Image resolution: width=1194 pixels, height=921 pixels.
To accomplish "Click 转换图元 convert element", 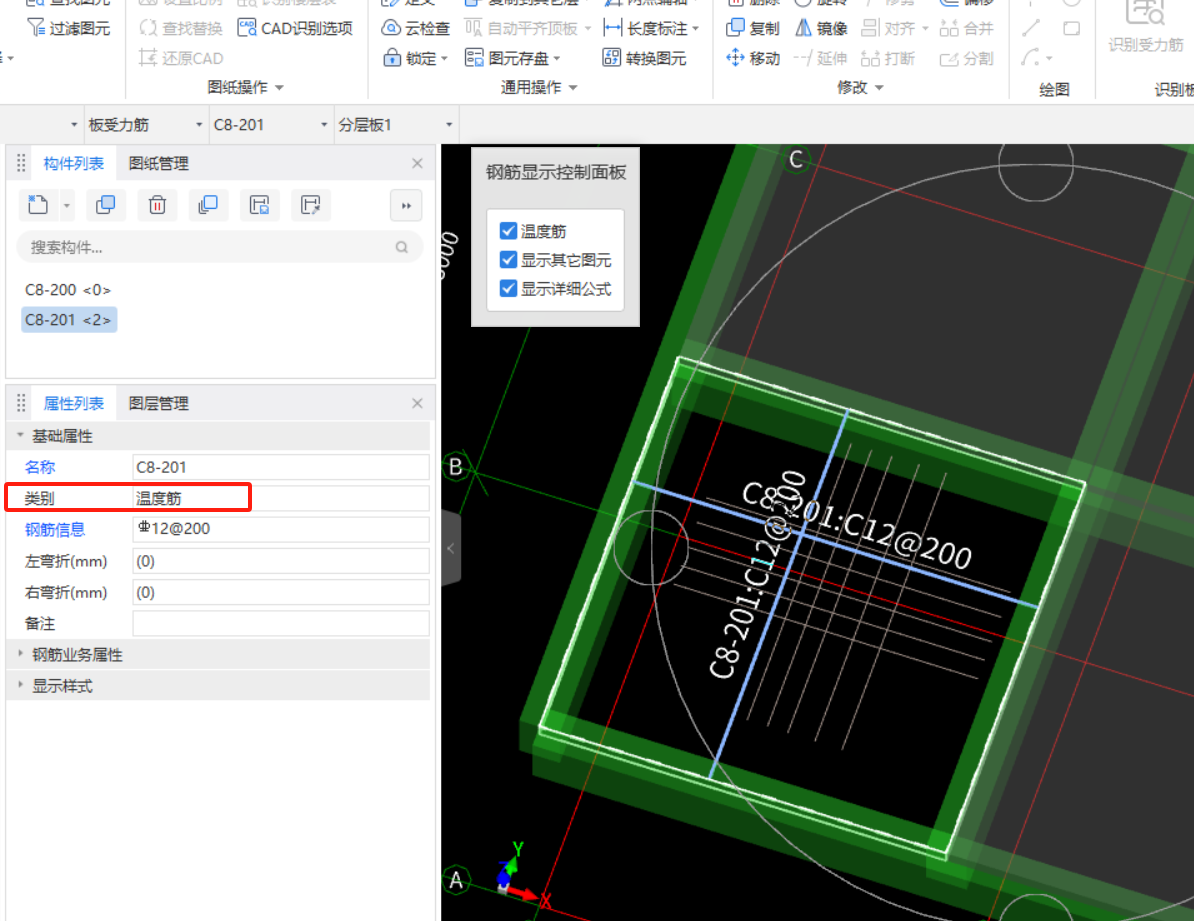I will pyautogui.click(x=644, y=58).
